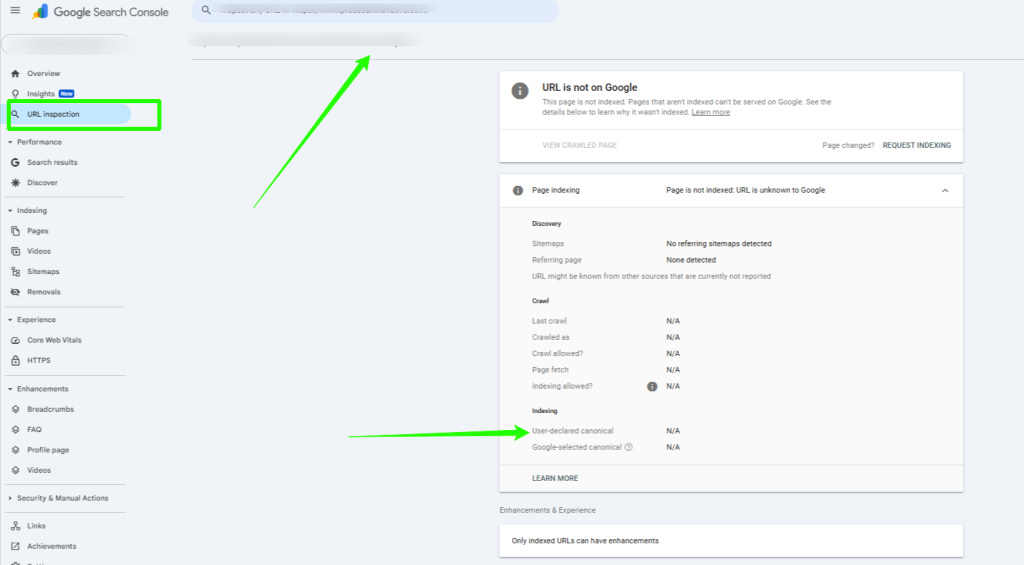The width and height of the screenshot is (1024, 565).
Task: Open HTTPS report in sidebar
Action: pyautogui.click(x=39, y=361)
